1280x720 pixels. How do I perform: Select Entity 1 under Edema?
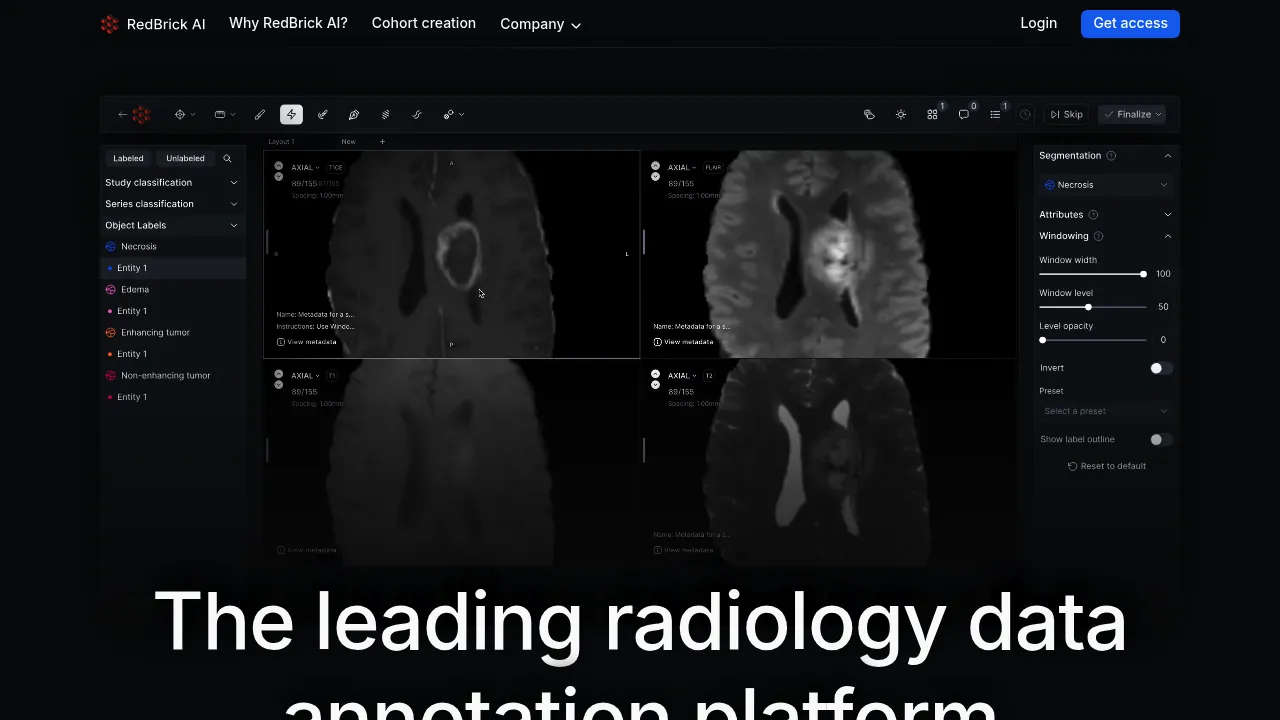tap(172, 311)
